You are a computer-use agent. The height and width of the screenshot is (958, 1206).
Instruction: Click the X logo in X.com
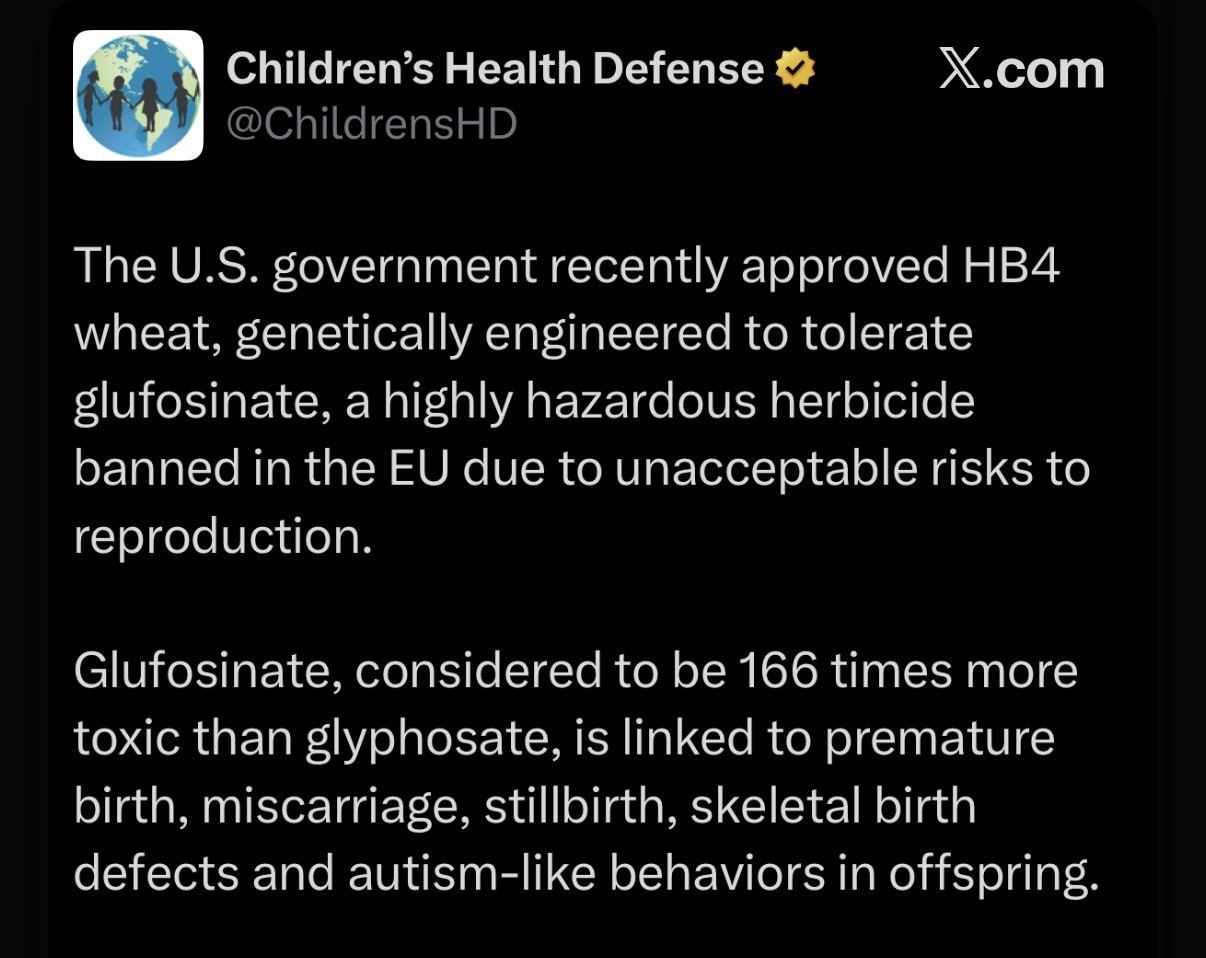coord(961,69)
